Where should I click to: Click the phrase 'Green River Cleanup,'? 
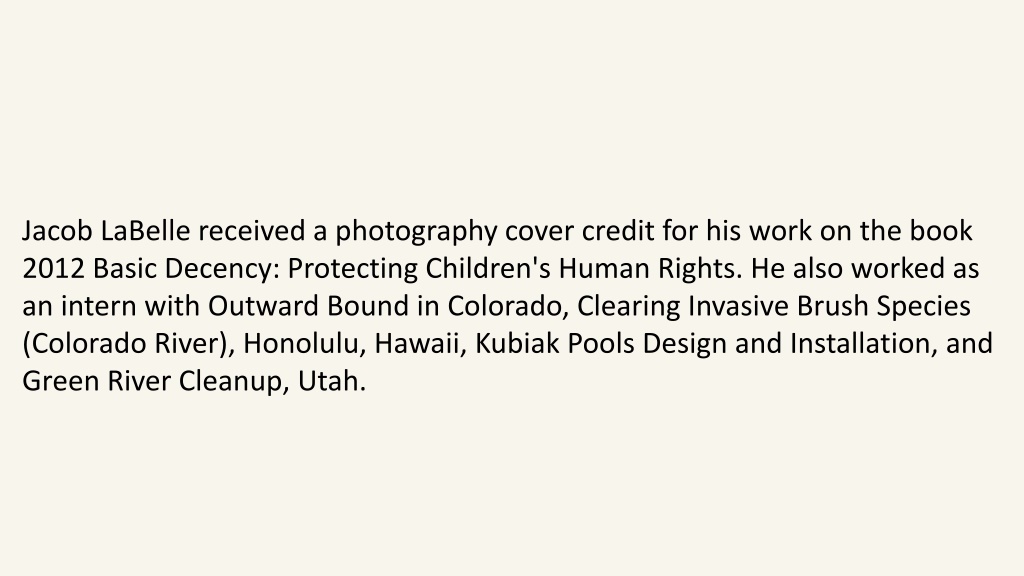156,382
